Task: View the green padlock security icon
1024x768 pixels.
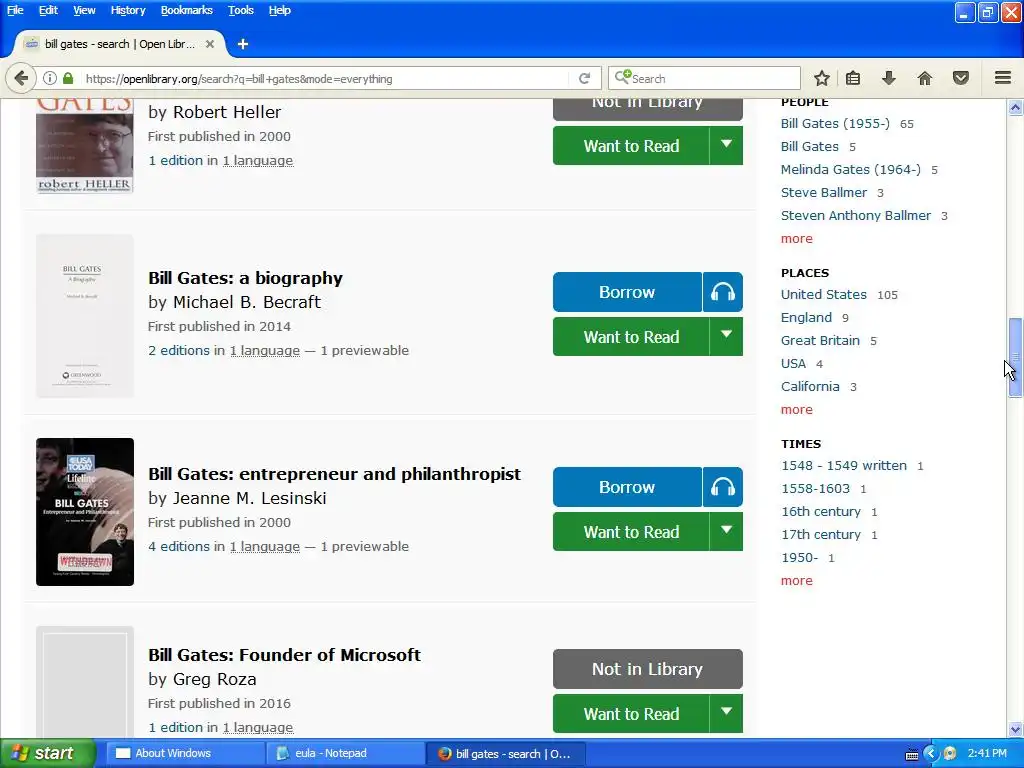Action: click(x=68, y=78)
